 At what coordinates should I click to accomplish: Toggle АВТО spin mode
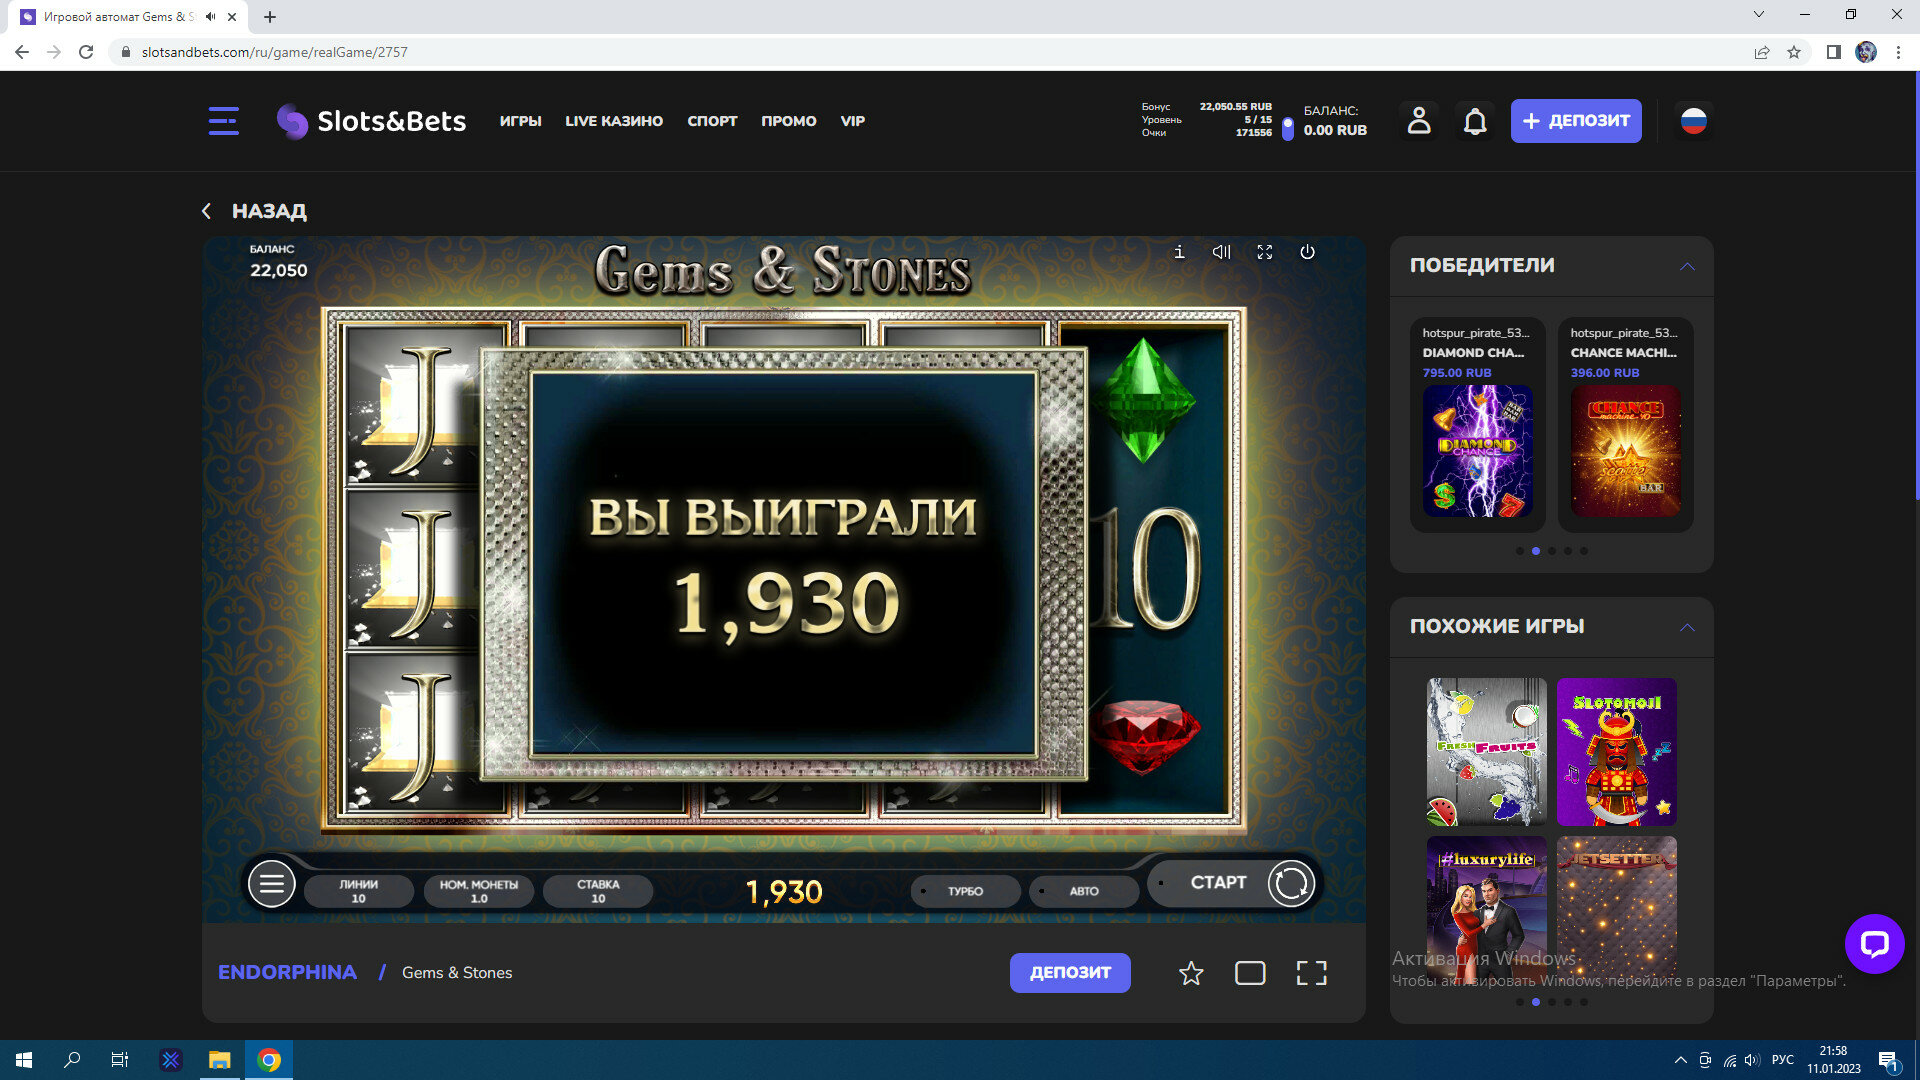[1083, 891]
